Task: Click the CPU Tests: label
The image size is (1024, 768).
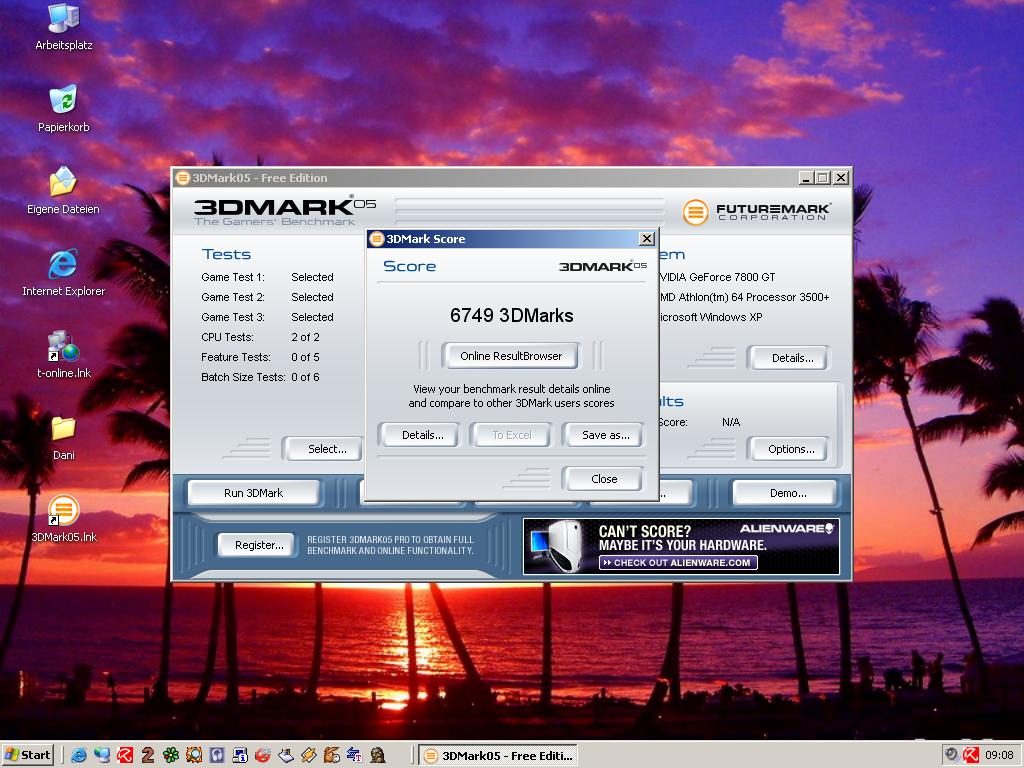Action: pyautogui.click(x=227, y=337)
